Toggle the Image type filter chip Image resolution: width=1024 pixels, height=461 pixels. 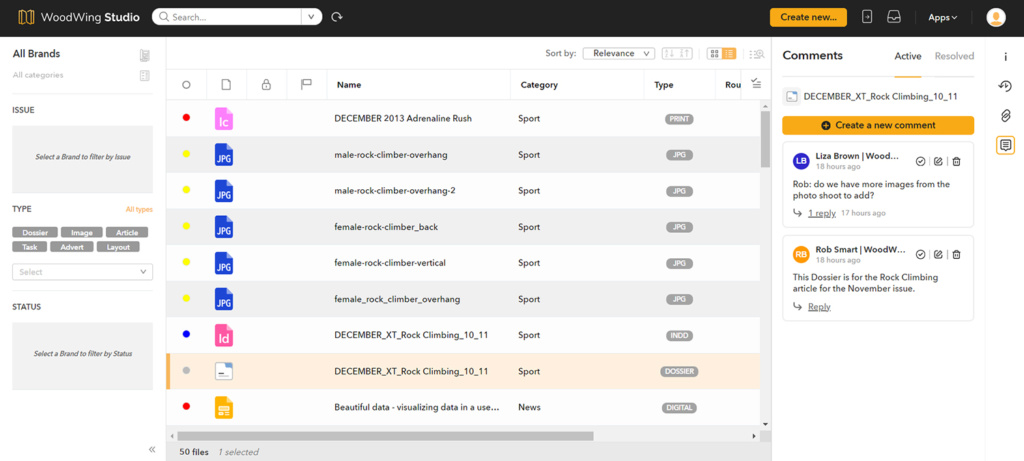[80, 232]
